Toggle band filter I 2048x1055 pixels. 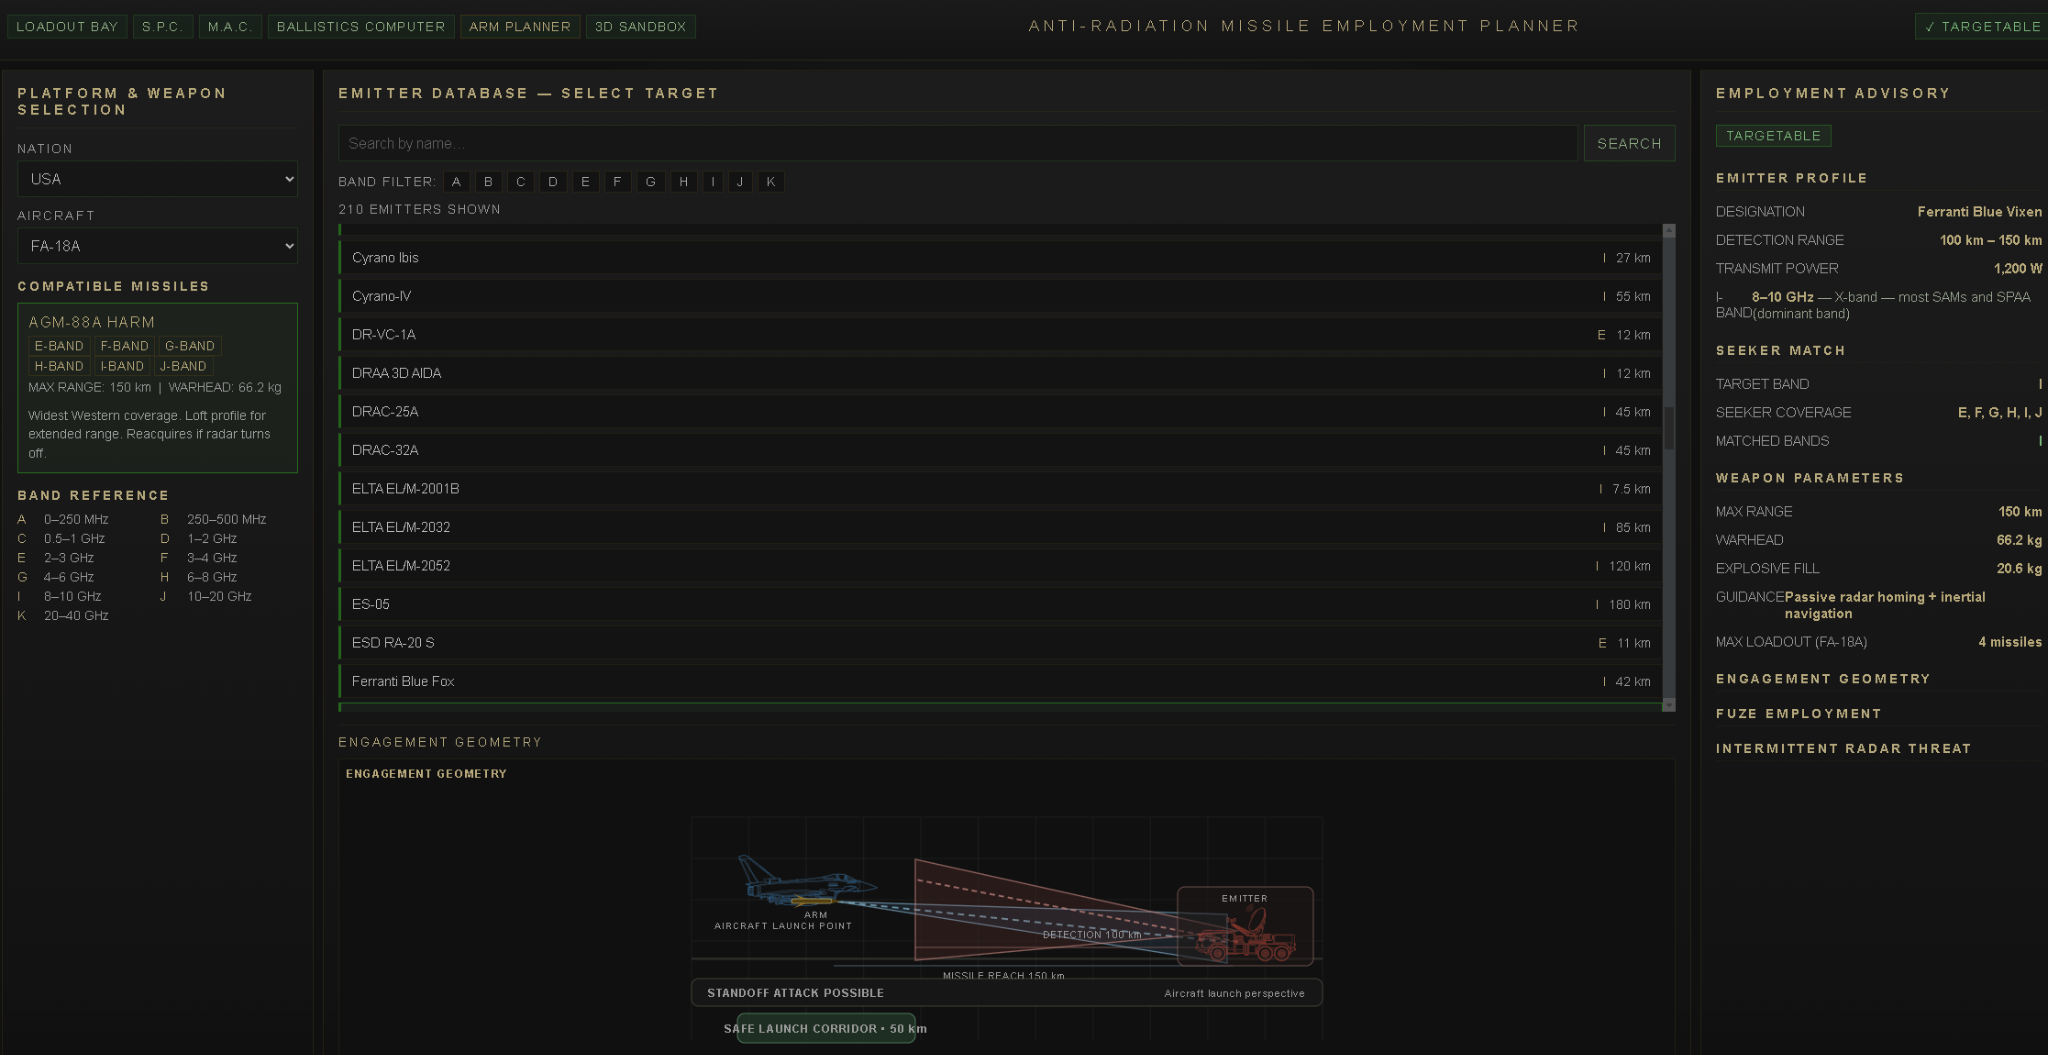(x=713, y=182)
